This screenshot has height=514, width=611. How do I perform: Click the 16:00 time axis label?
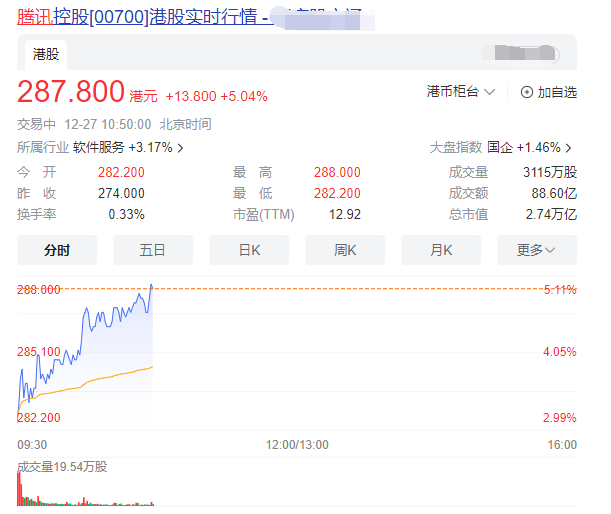coord(562,445)
